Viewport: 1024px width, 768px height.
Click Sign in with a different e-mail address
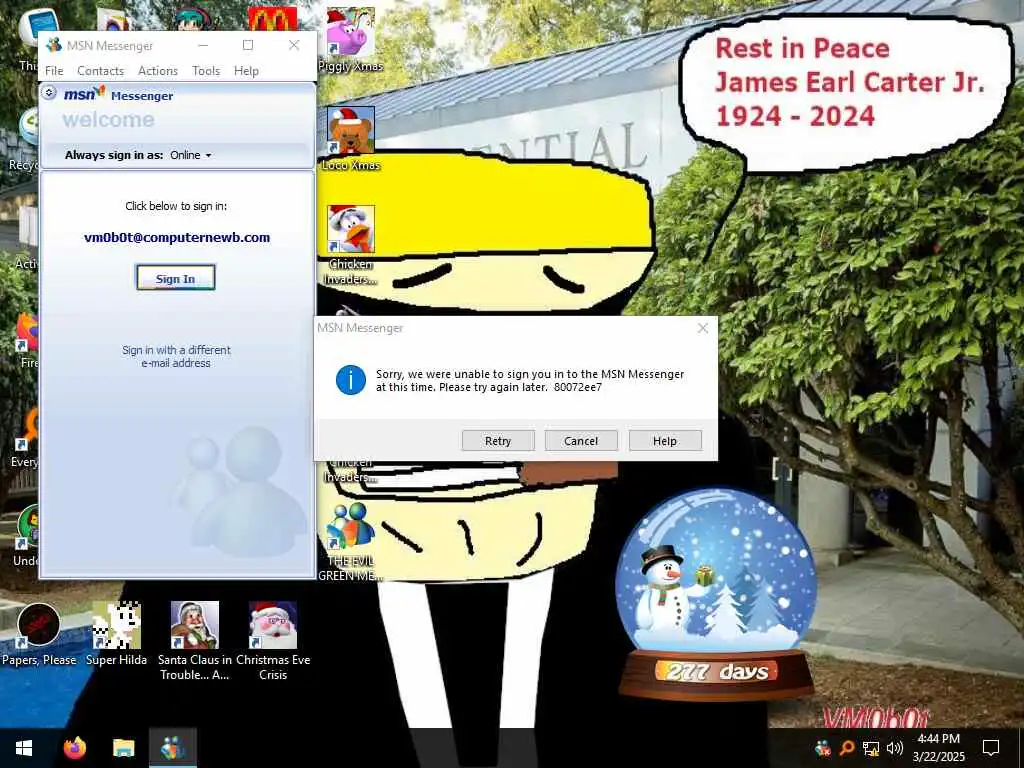tap(176, 357)
